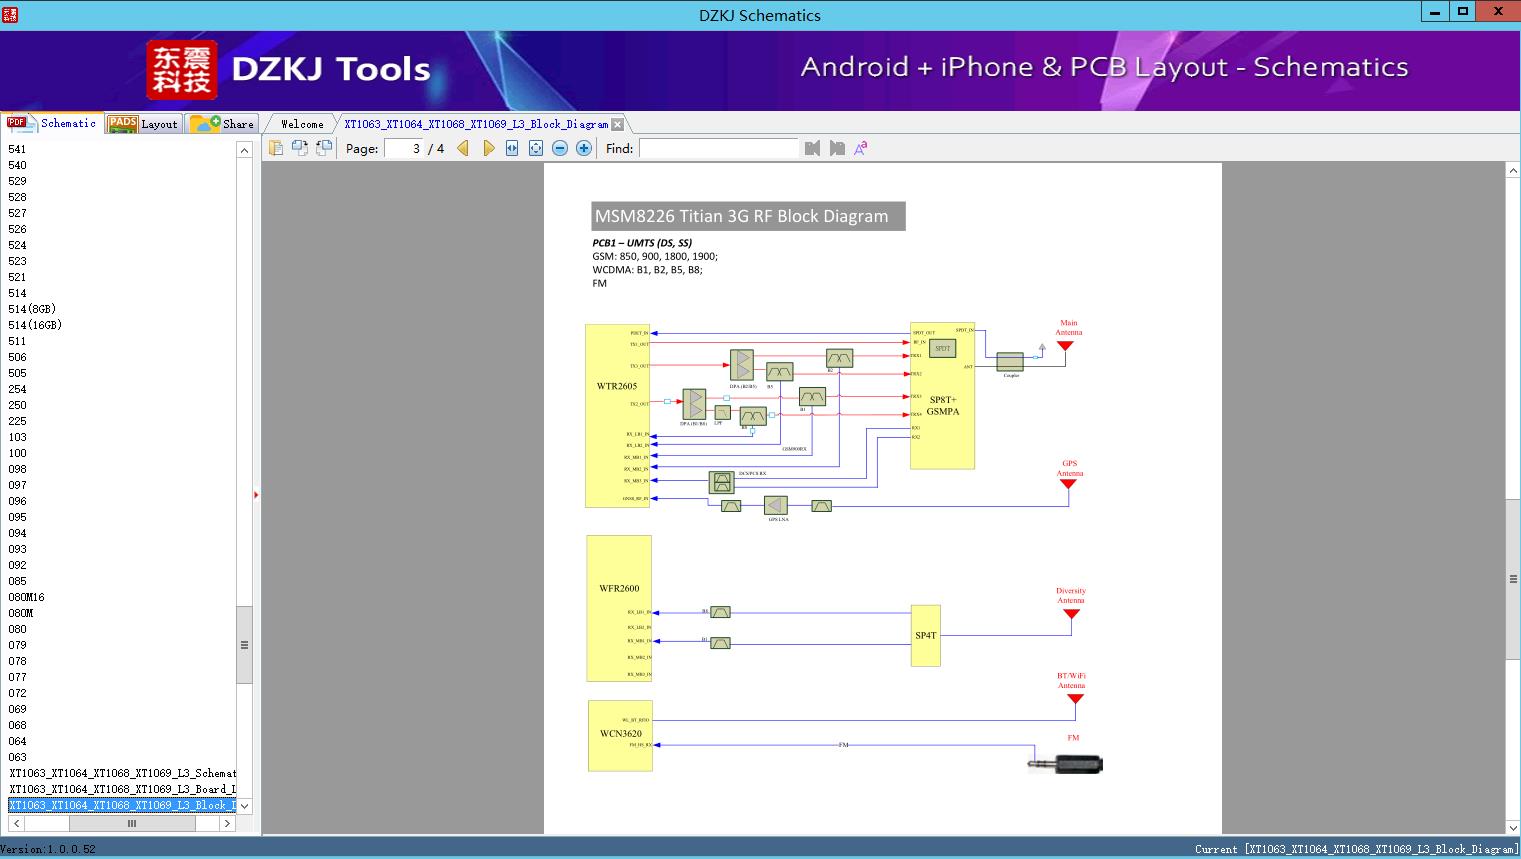Screen dimensions: 1521x859
Task: Click the list horizontal scroll-left arrow
Action: tap(16, 824)
